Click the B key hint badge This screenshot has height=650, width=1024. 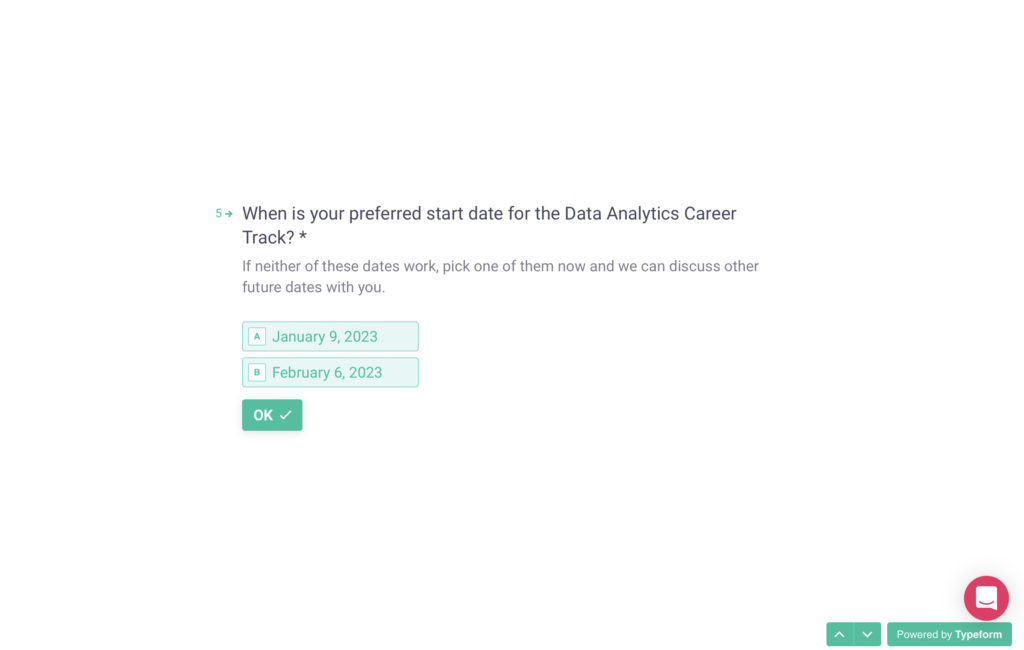tap(257, 372)
